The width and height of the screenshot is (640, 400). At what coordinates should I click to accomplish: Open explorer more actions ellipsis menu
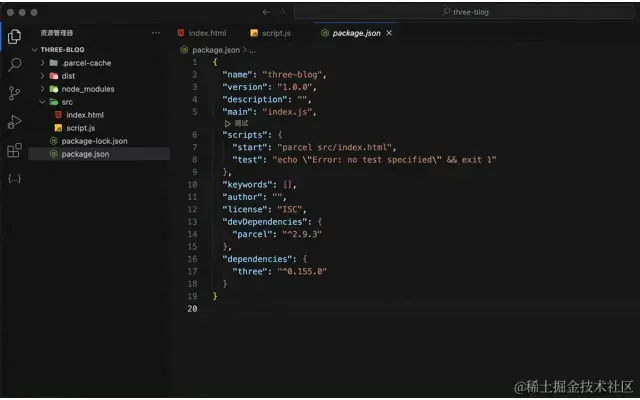(156, 33)
